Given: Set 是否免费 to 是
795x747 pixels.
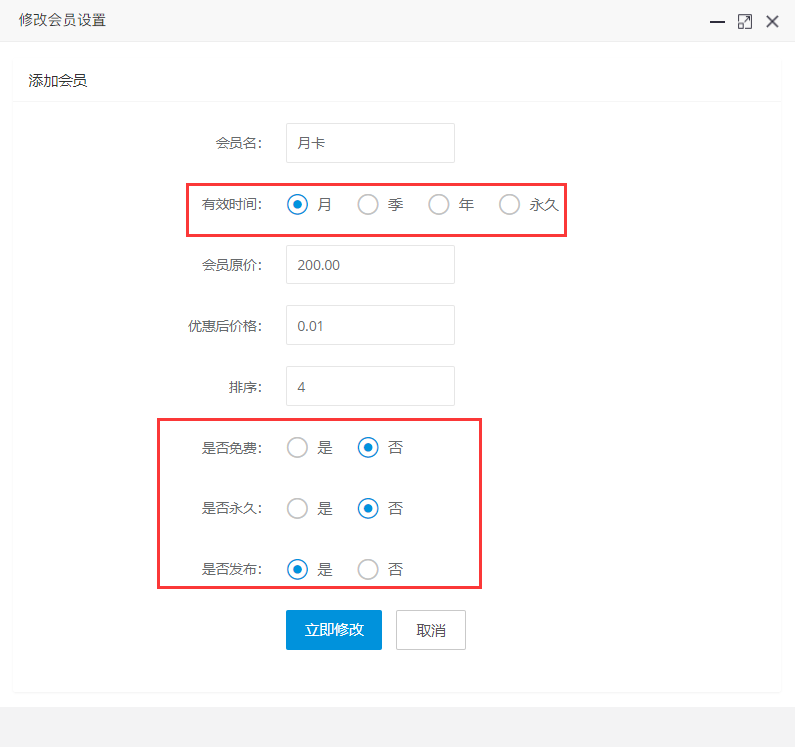Looking at the screenshot, I should pyautogui.click(x=297, y=448).
